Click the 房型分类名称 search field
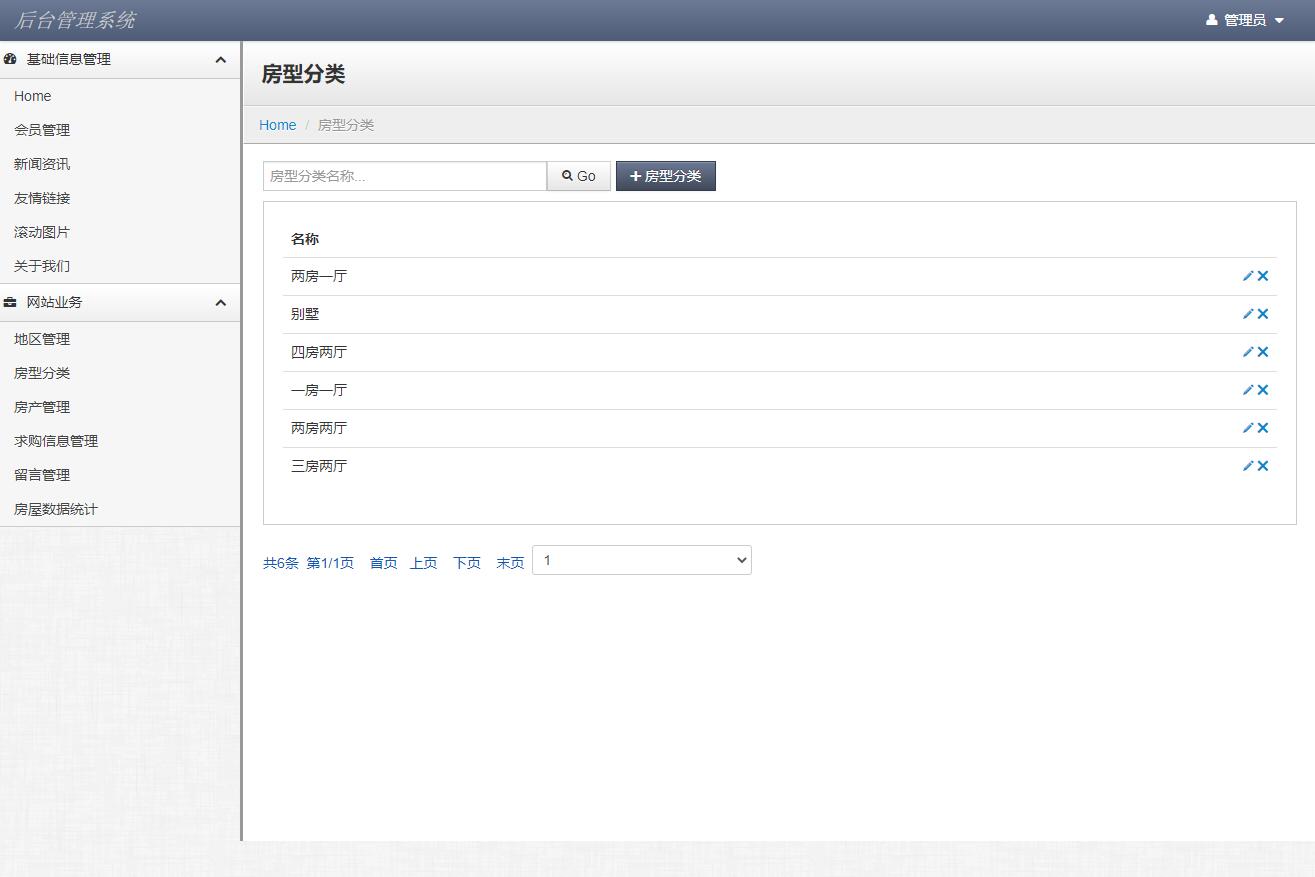1315x877 pixels. point(404,175)
